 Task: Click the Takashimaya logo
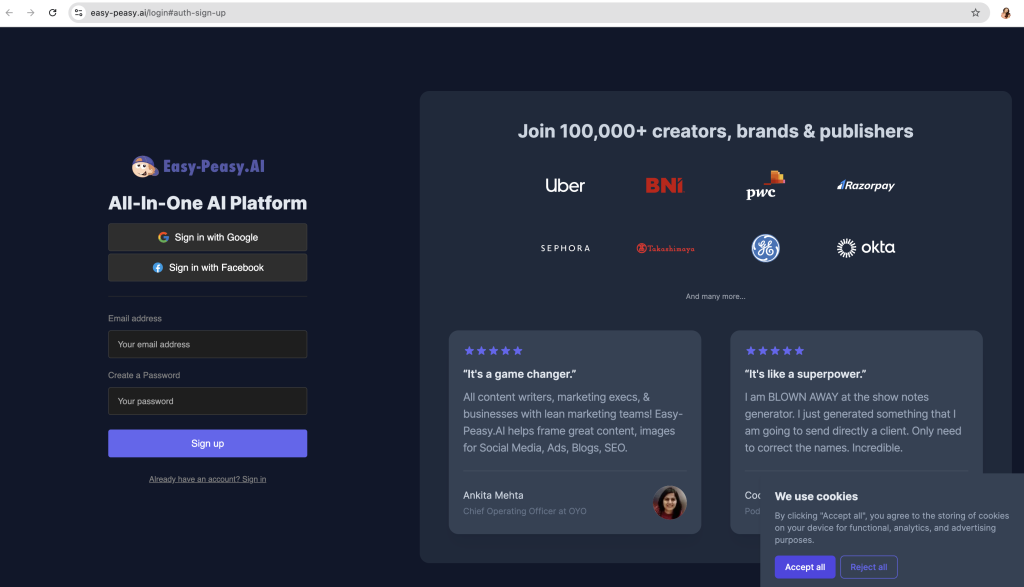tap(664, 248)
